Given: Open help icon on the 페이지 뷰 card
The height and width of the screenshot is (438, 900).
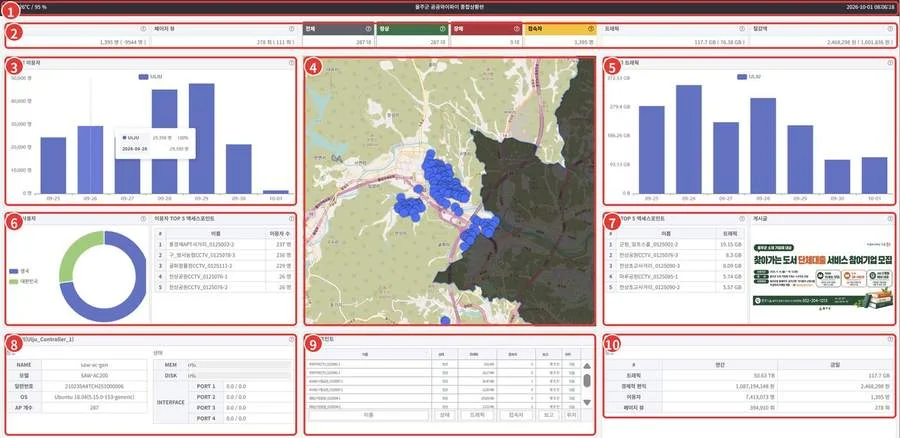Looking at the screenshot, I should point(292,29).
